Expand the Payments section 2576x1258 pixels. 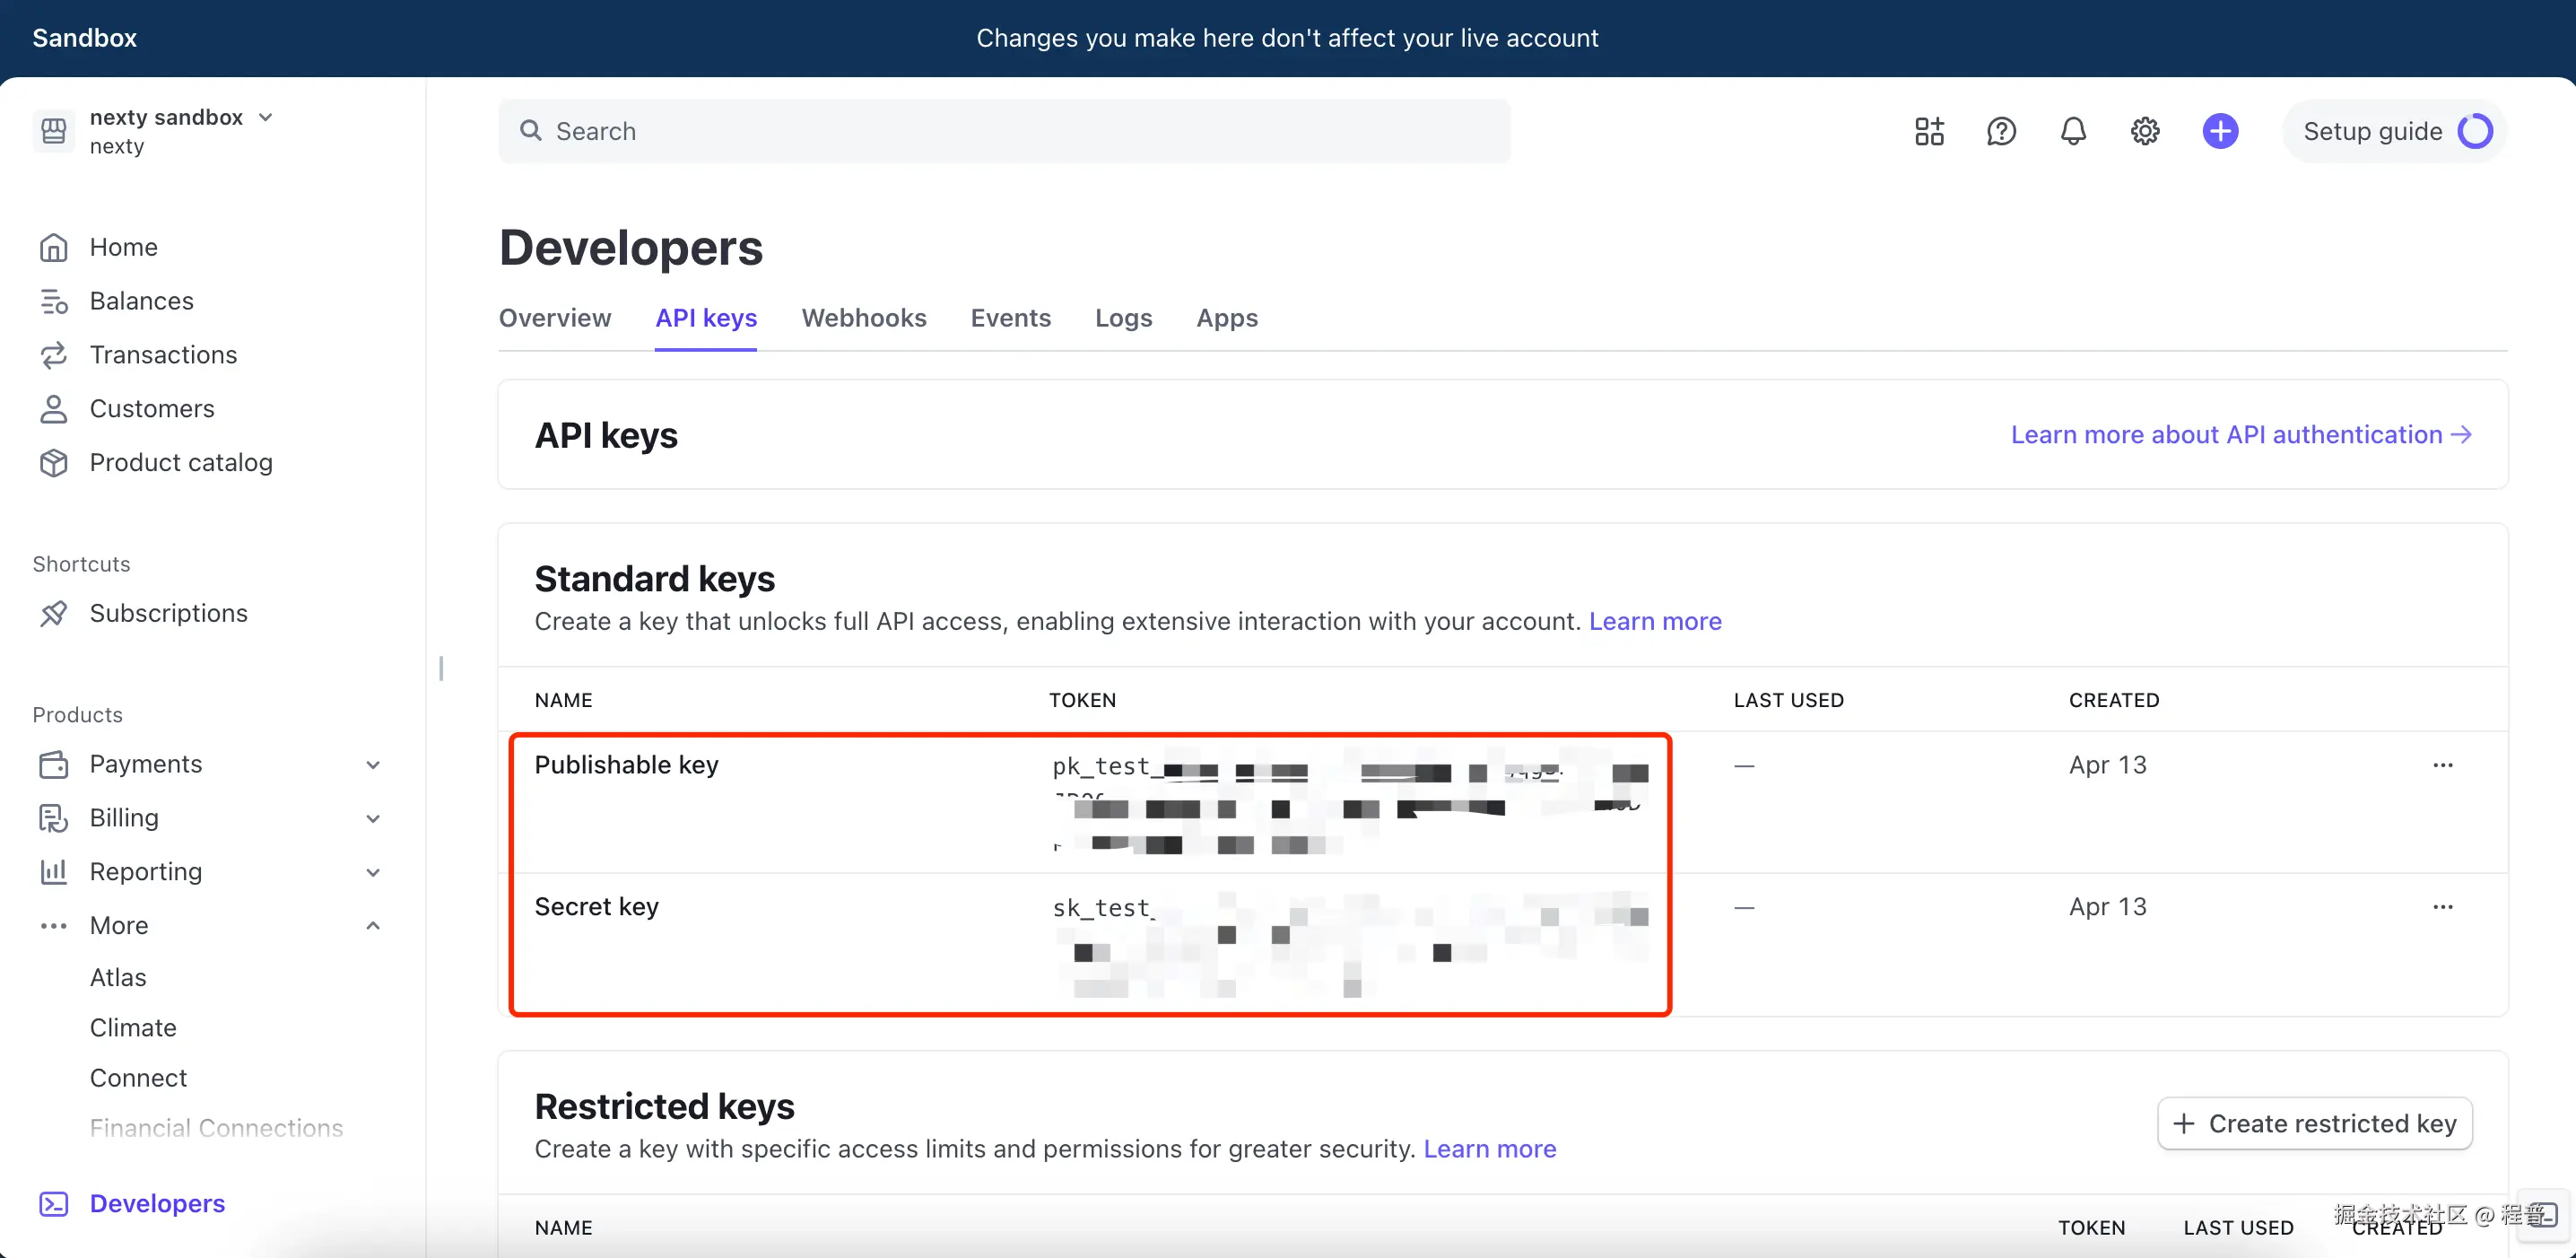point(373,764)
